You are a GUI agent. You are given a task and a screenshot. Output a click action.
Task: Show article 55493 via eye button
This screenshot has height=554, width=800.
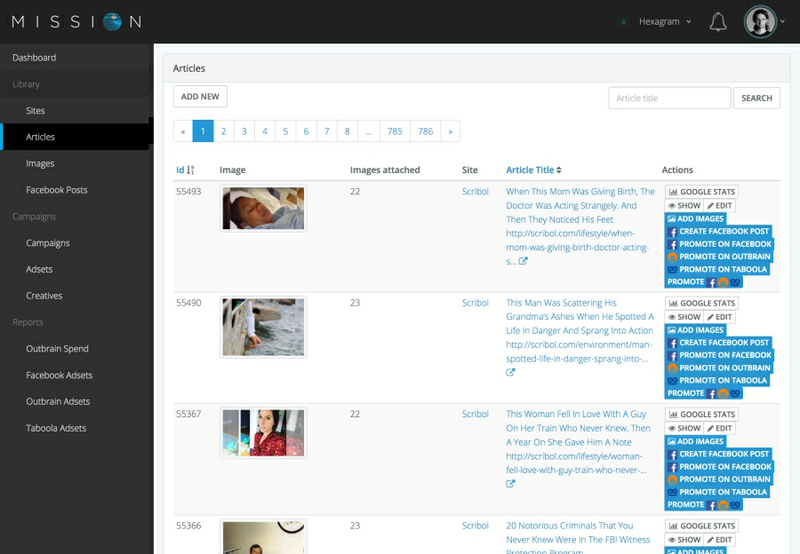click(684, 205)
